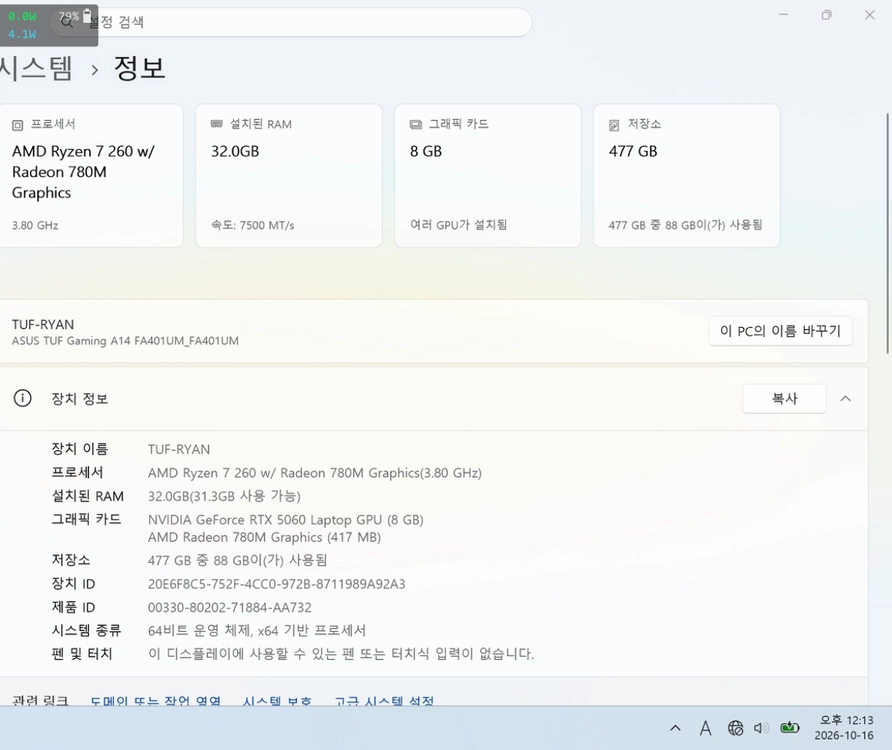Screen dimensions: 892x750
Task: Click ASUS TUF Gaming A14 model text
Action: (x=125, y=341)
